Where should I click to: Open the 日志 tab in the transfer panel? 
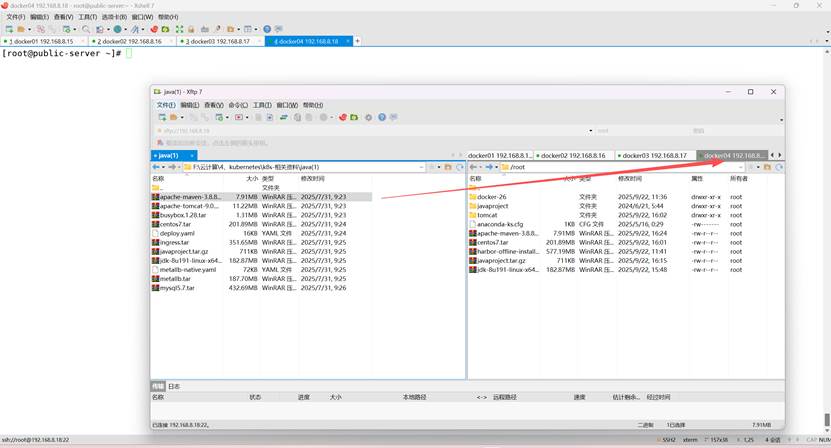pyautogui.click(x=174, y=386)
